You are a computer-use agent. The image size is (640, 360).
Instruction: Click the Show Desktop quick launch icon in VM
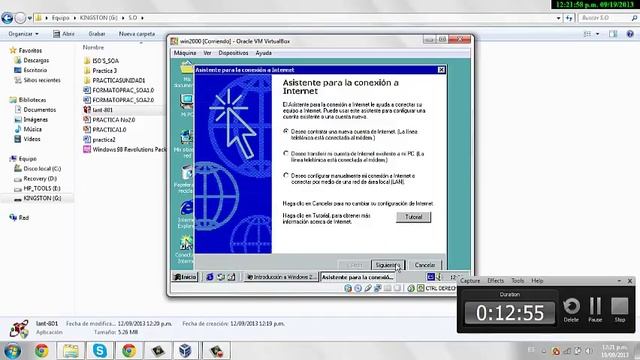coord(231,277)
